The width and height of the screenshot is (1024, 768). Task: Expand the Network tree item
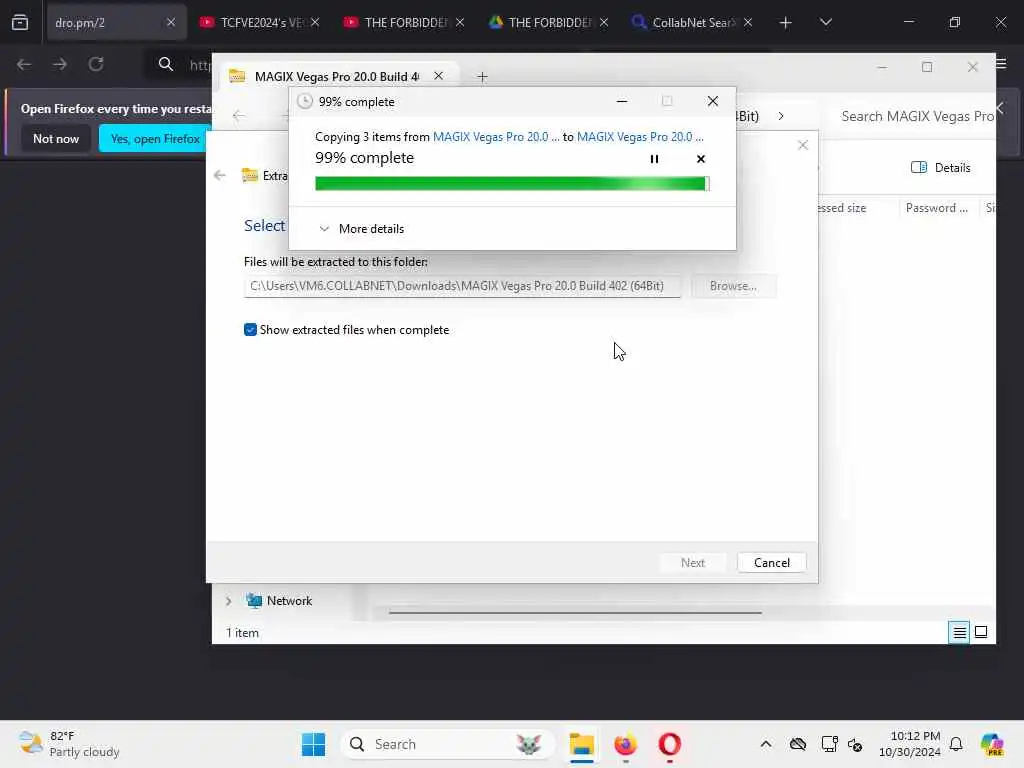(229, 601)
